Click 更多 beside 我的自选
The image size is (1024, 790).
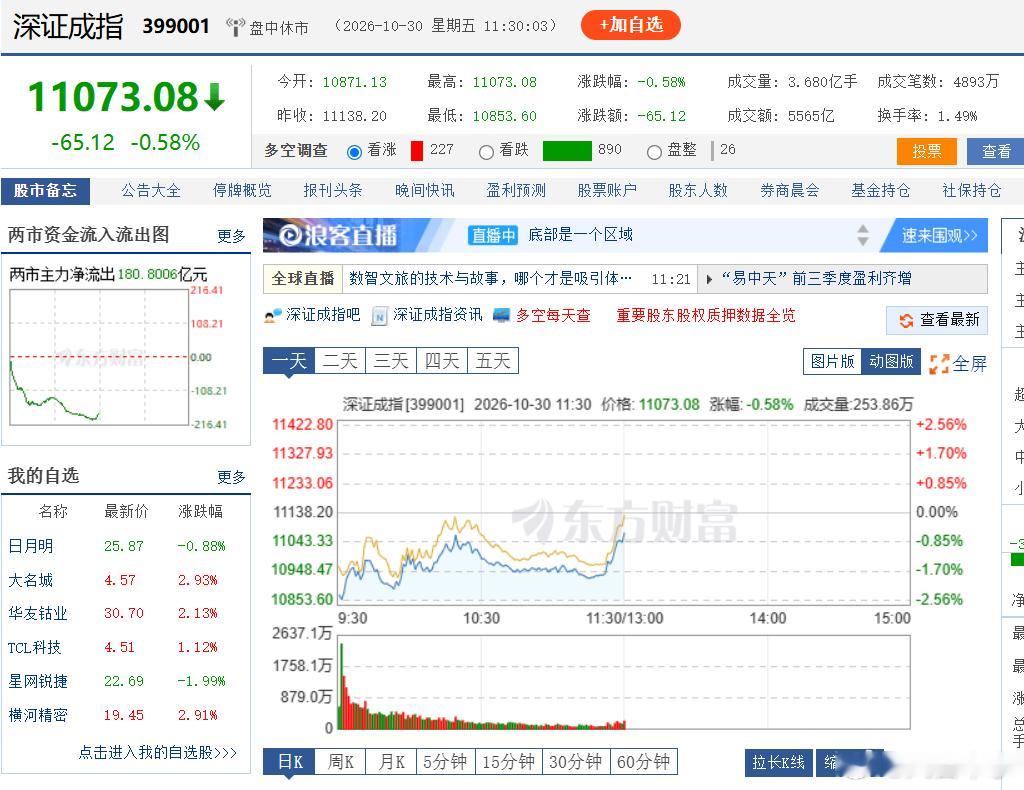click(x=231, y=477)
